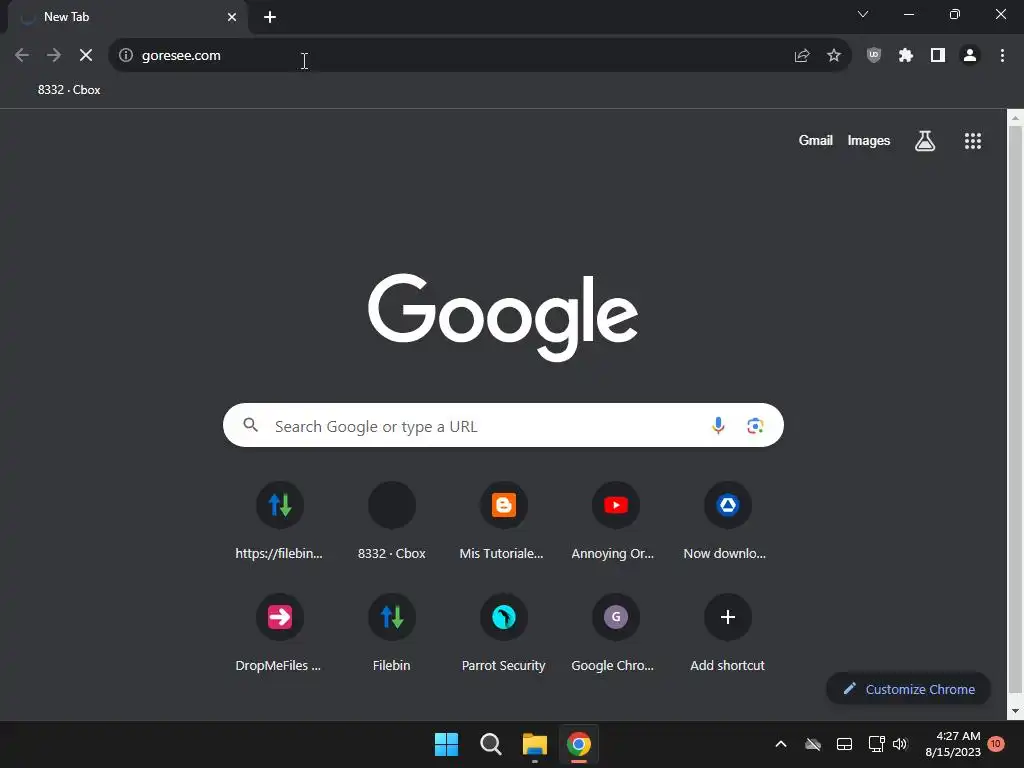Viewport: 1024px width, 768px height.
Task: Close the New Tab tab
Action: click(x=232, y=17)
